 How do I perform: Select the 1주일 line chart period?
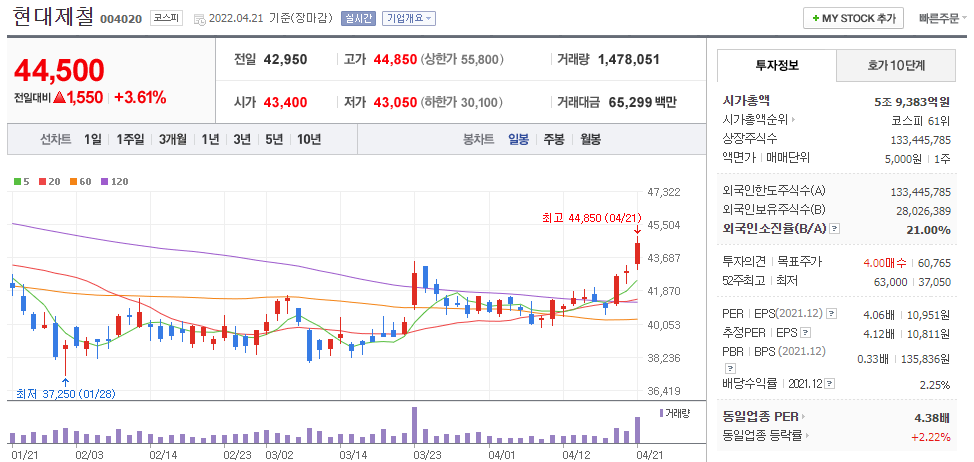130,139
